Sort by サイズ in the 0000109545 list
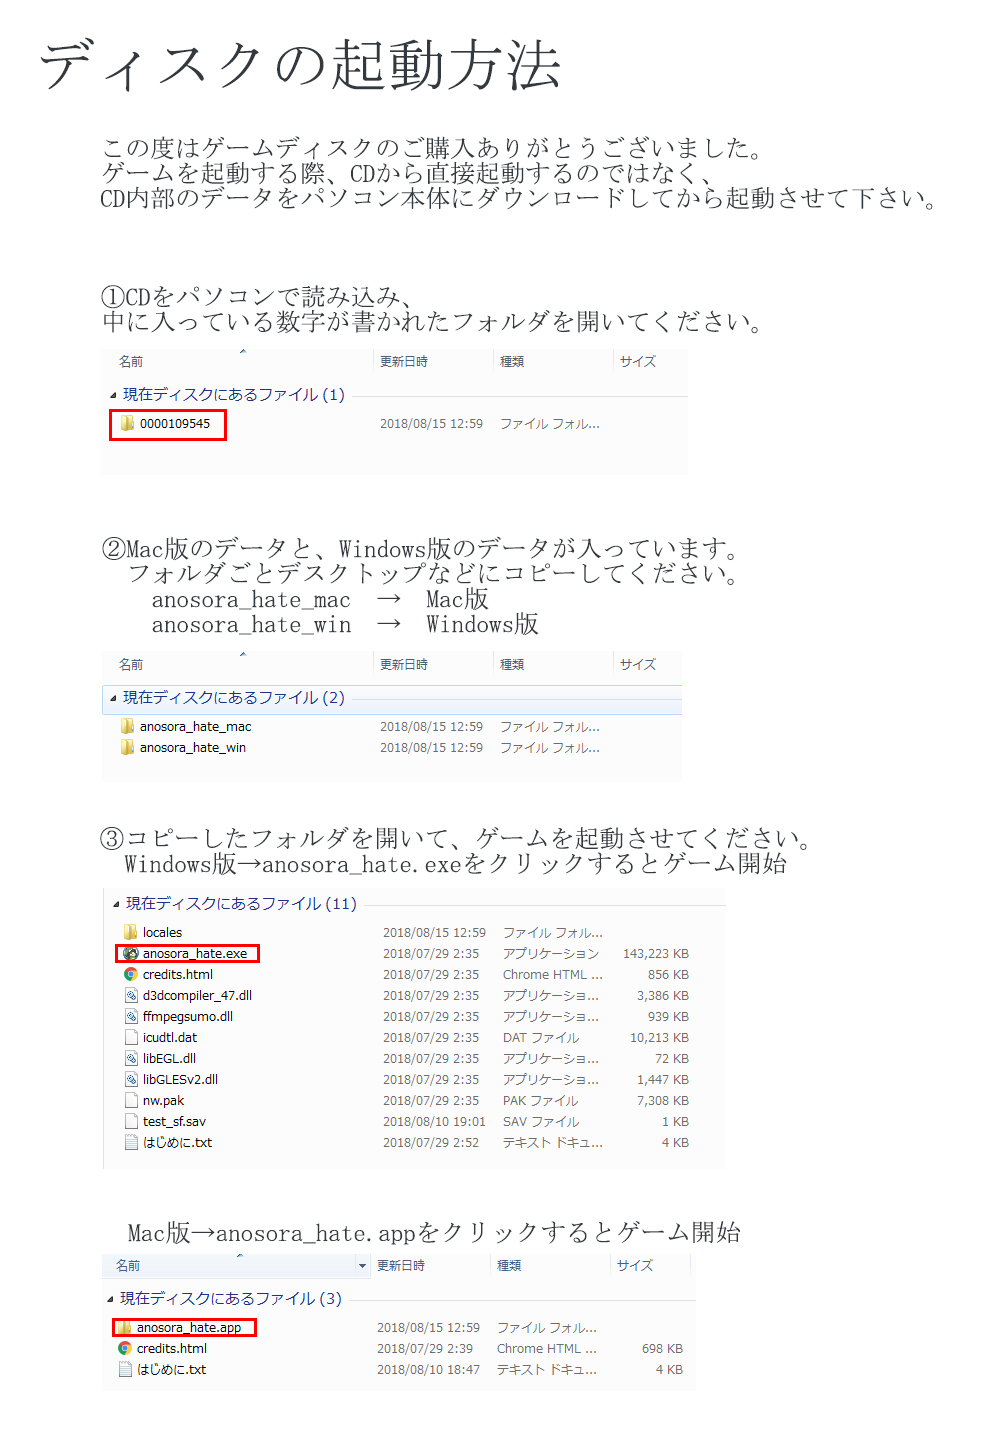Screen dimensions: 993x1442 point(637,362)
